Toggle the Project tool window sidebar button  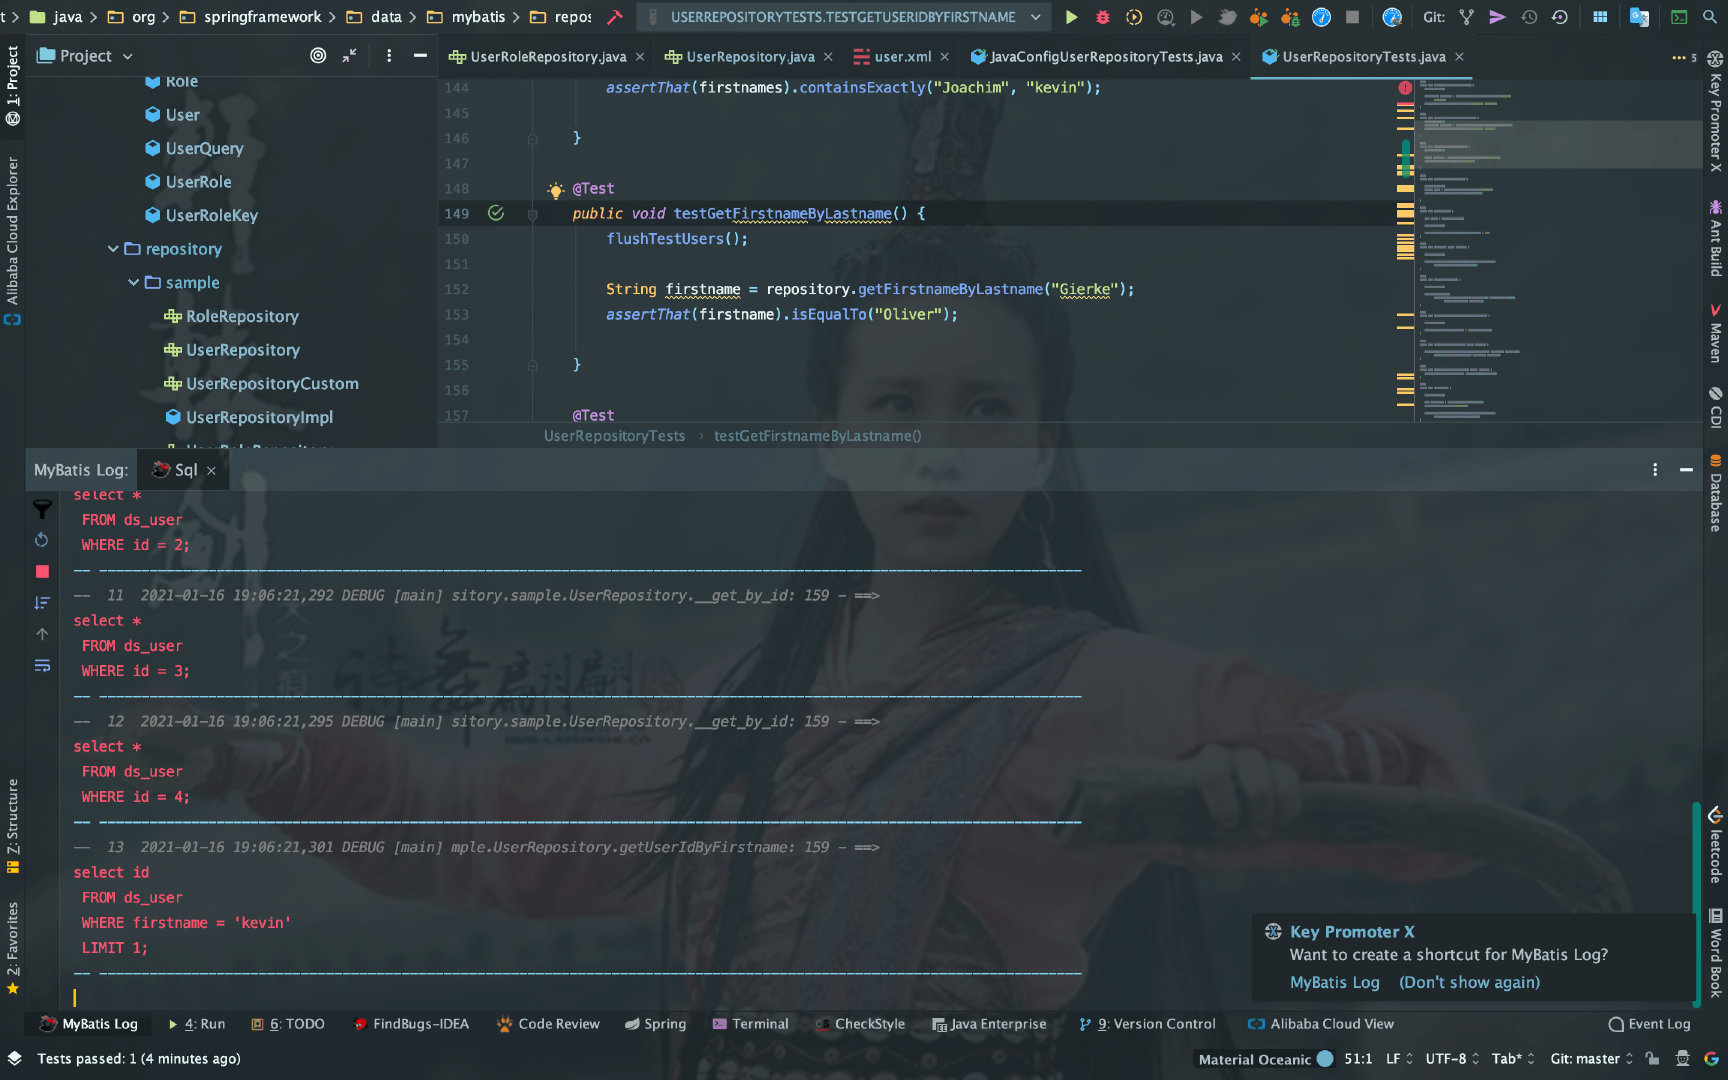[12, 85]
